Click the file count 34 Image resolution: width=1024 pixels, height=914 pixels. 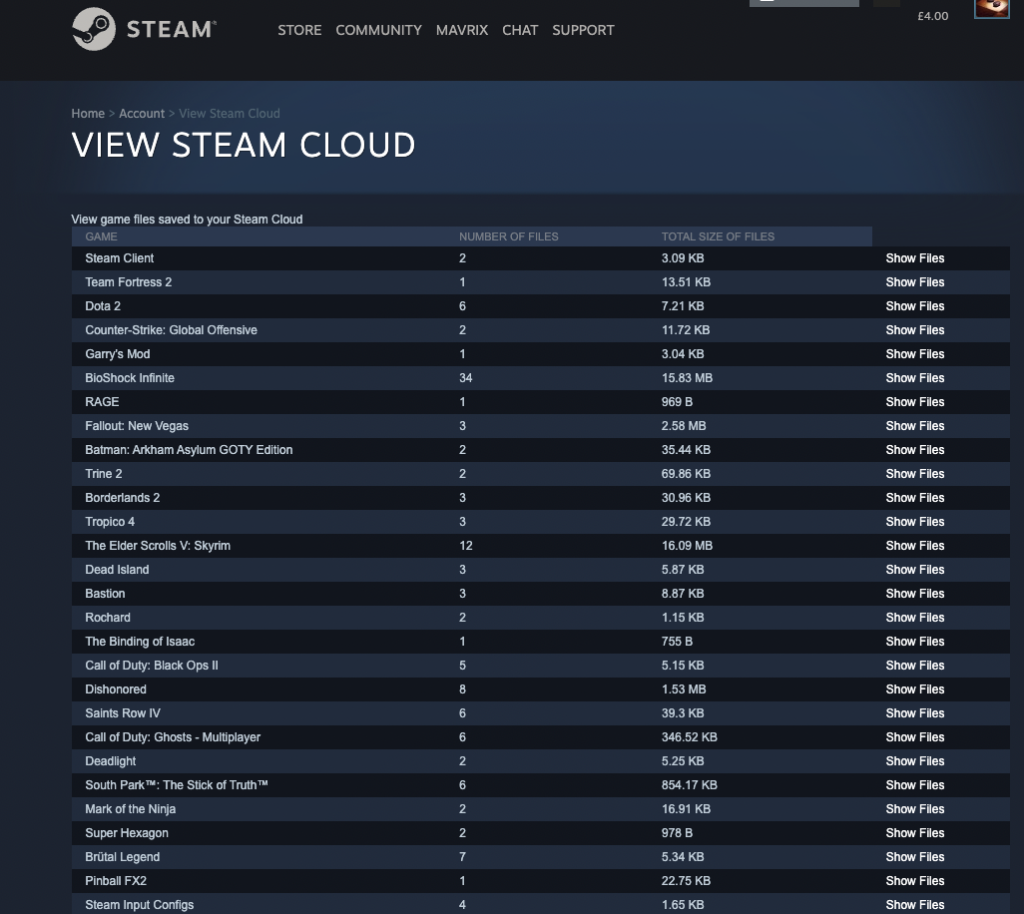[x=466, y=378]
